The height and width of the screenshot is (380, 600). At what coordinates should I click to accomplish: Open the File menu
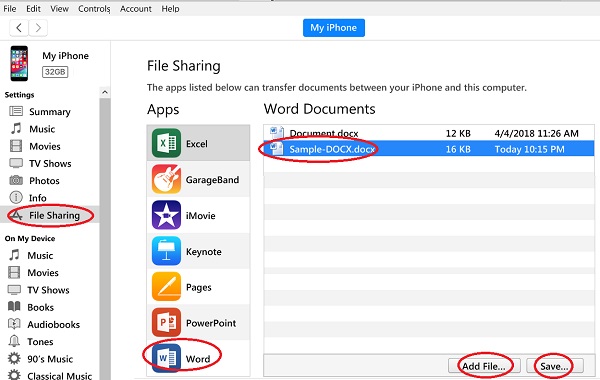coord(10,8)
